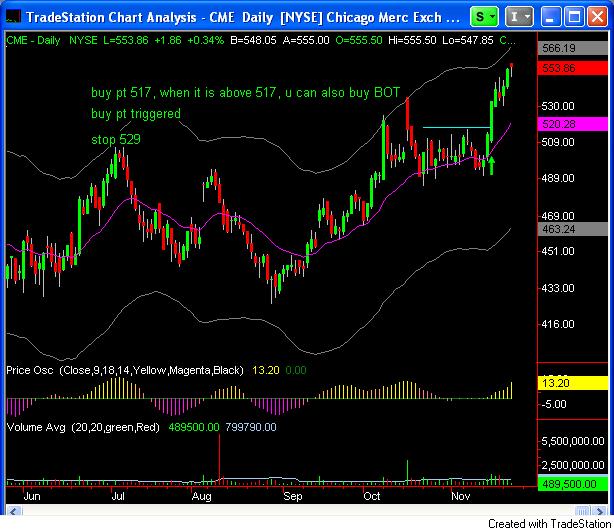Click the gray 566.19 upper band marker

point(572,48)
